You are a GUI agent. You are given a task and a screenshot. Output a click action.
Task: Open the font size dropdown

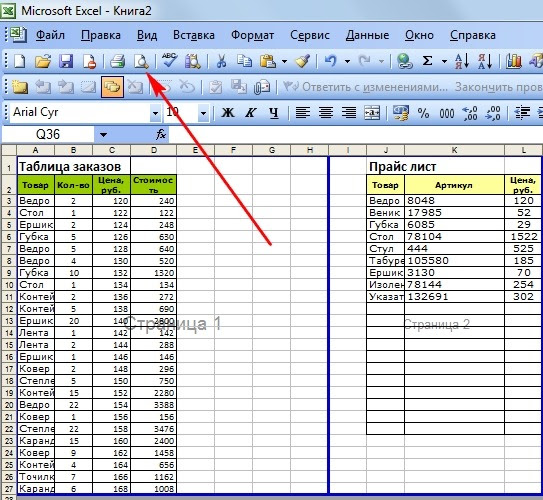coord(203,113)
